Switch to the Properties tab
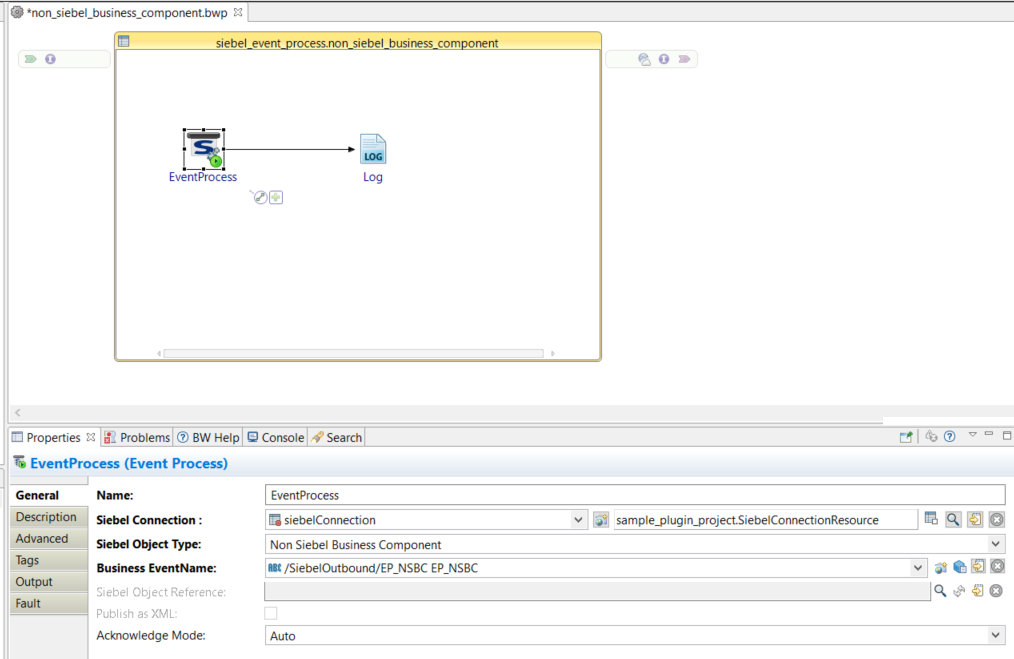This screenshot has width=1014, height=659. (53, 437)
